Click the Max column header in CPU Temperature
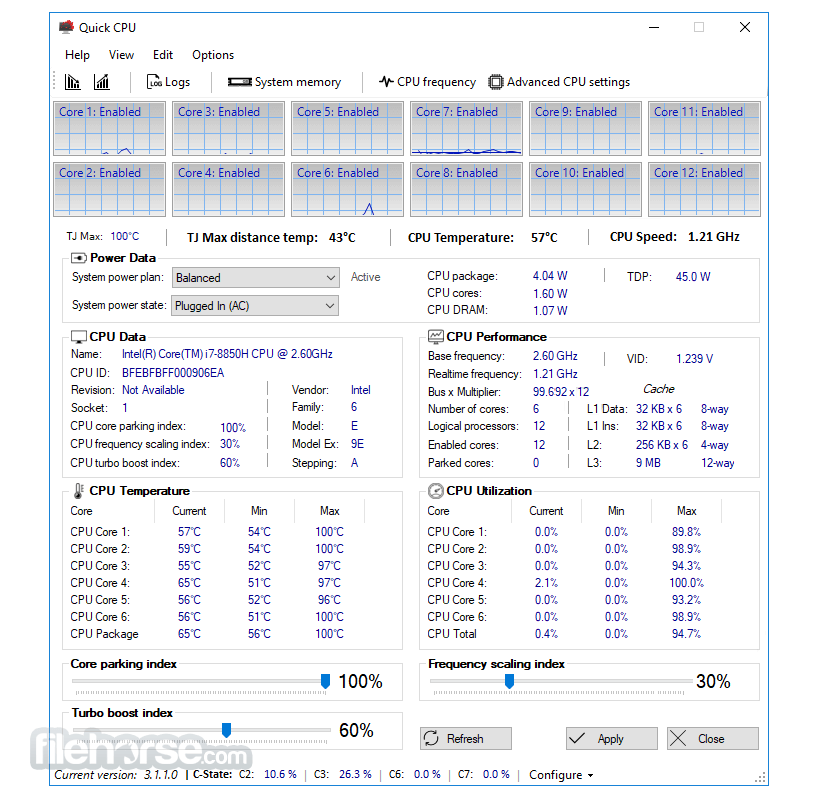The height and width of the screenshot is (800, 820). coord(329,511)
